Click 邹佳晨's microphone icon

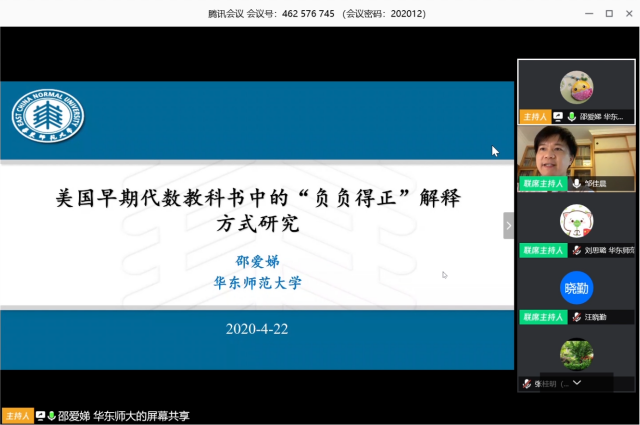point(577,184)
